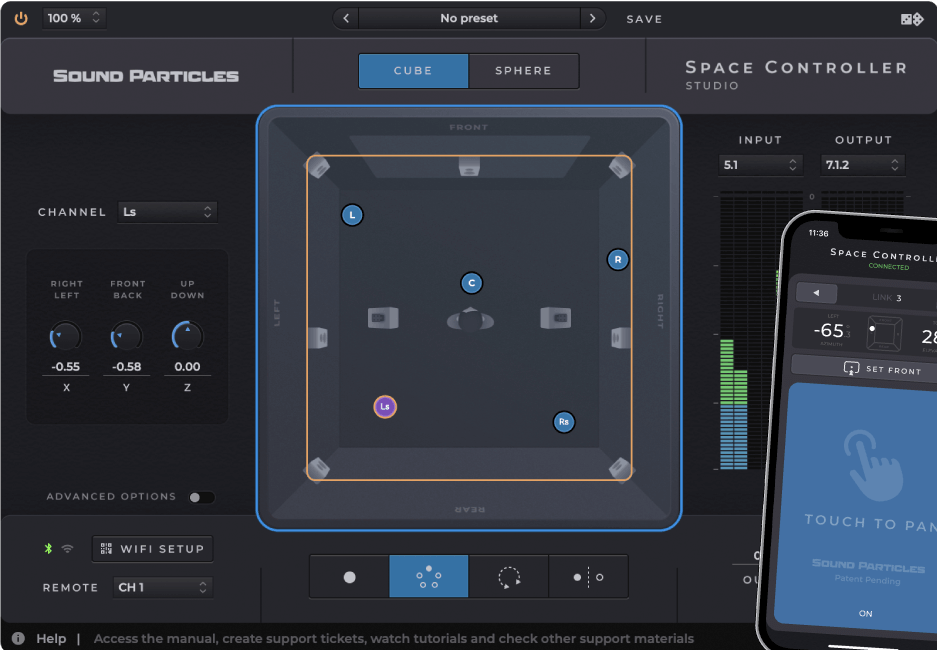This screenshot has width=937, height=650.
Task: Open the Input format dropdown 5.1
Action: tap(760, 165)
